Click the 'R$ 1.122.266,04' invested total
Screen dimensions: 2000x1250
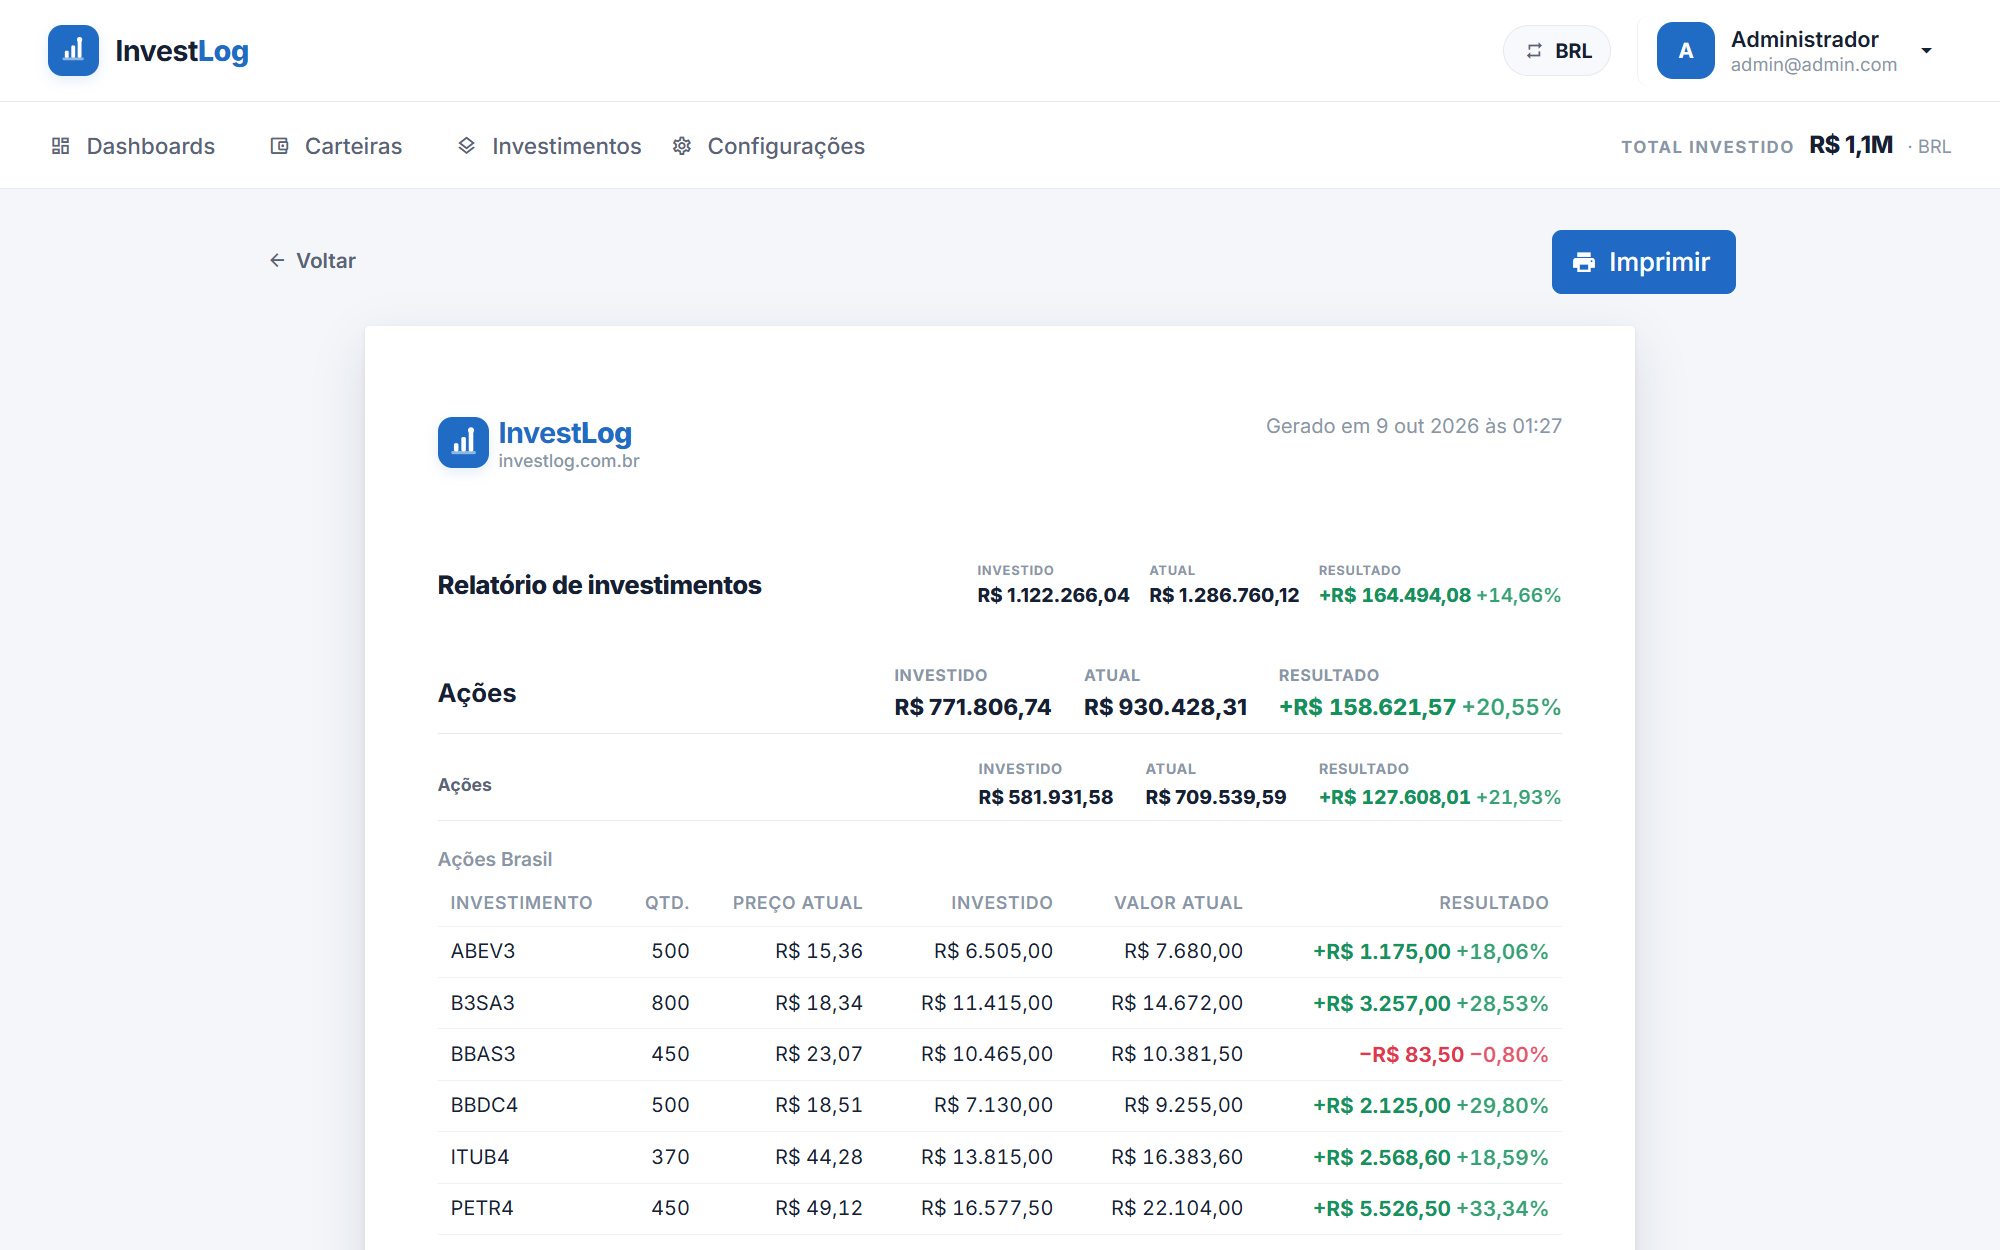[x=1053, y=595]
